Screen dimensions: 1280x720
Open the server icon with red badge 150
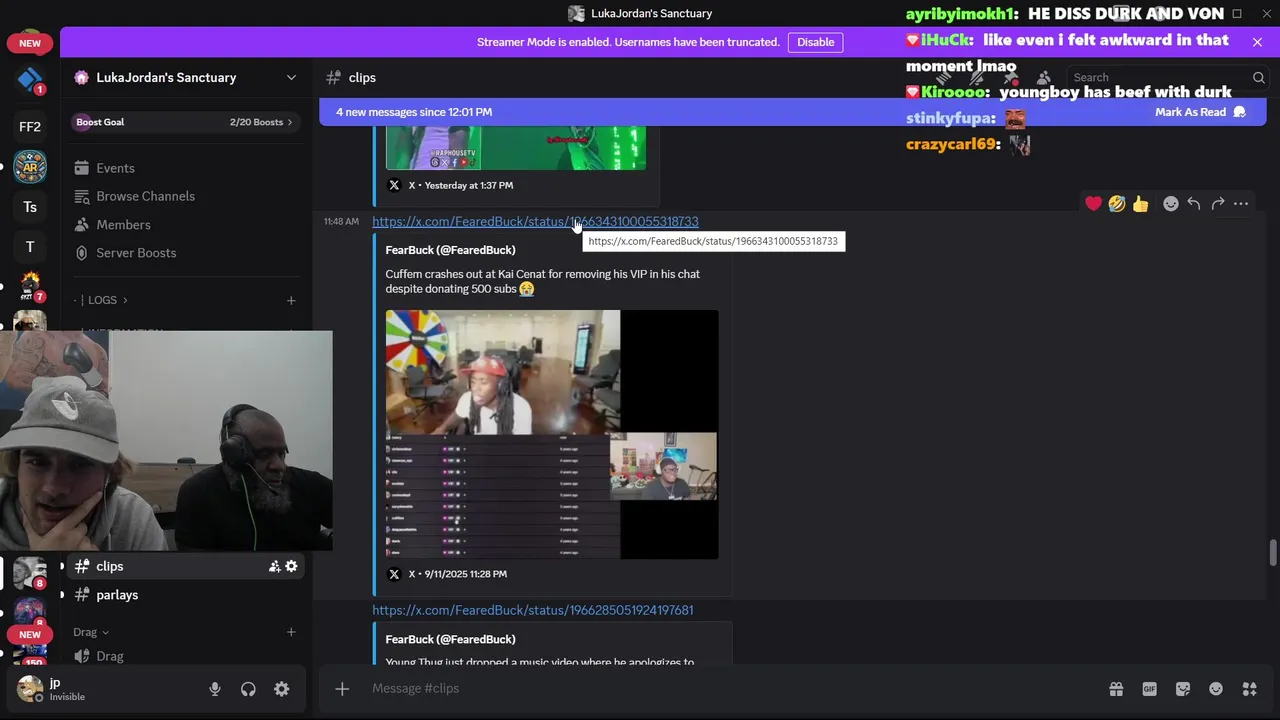coord(30,654)
